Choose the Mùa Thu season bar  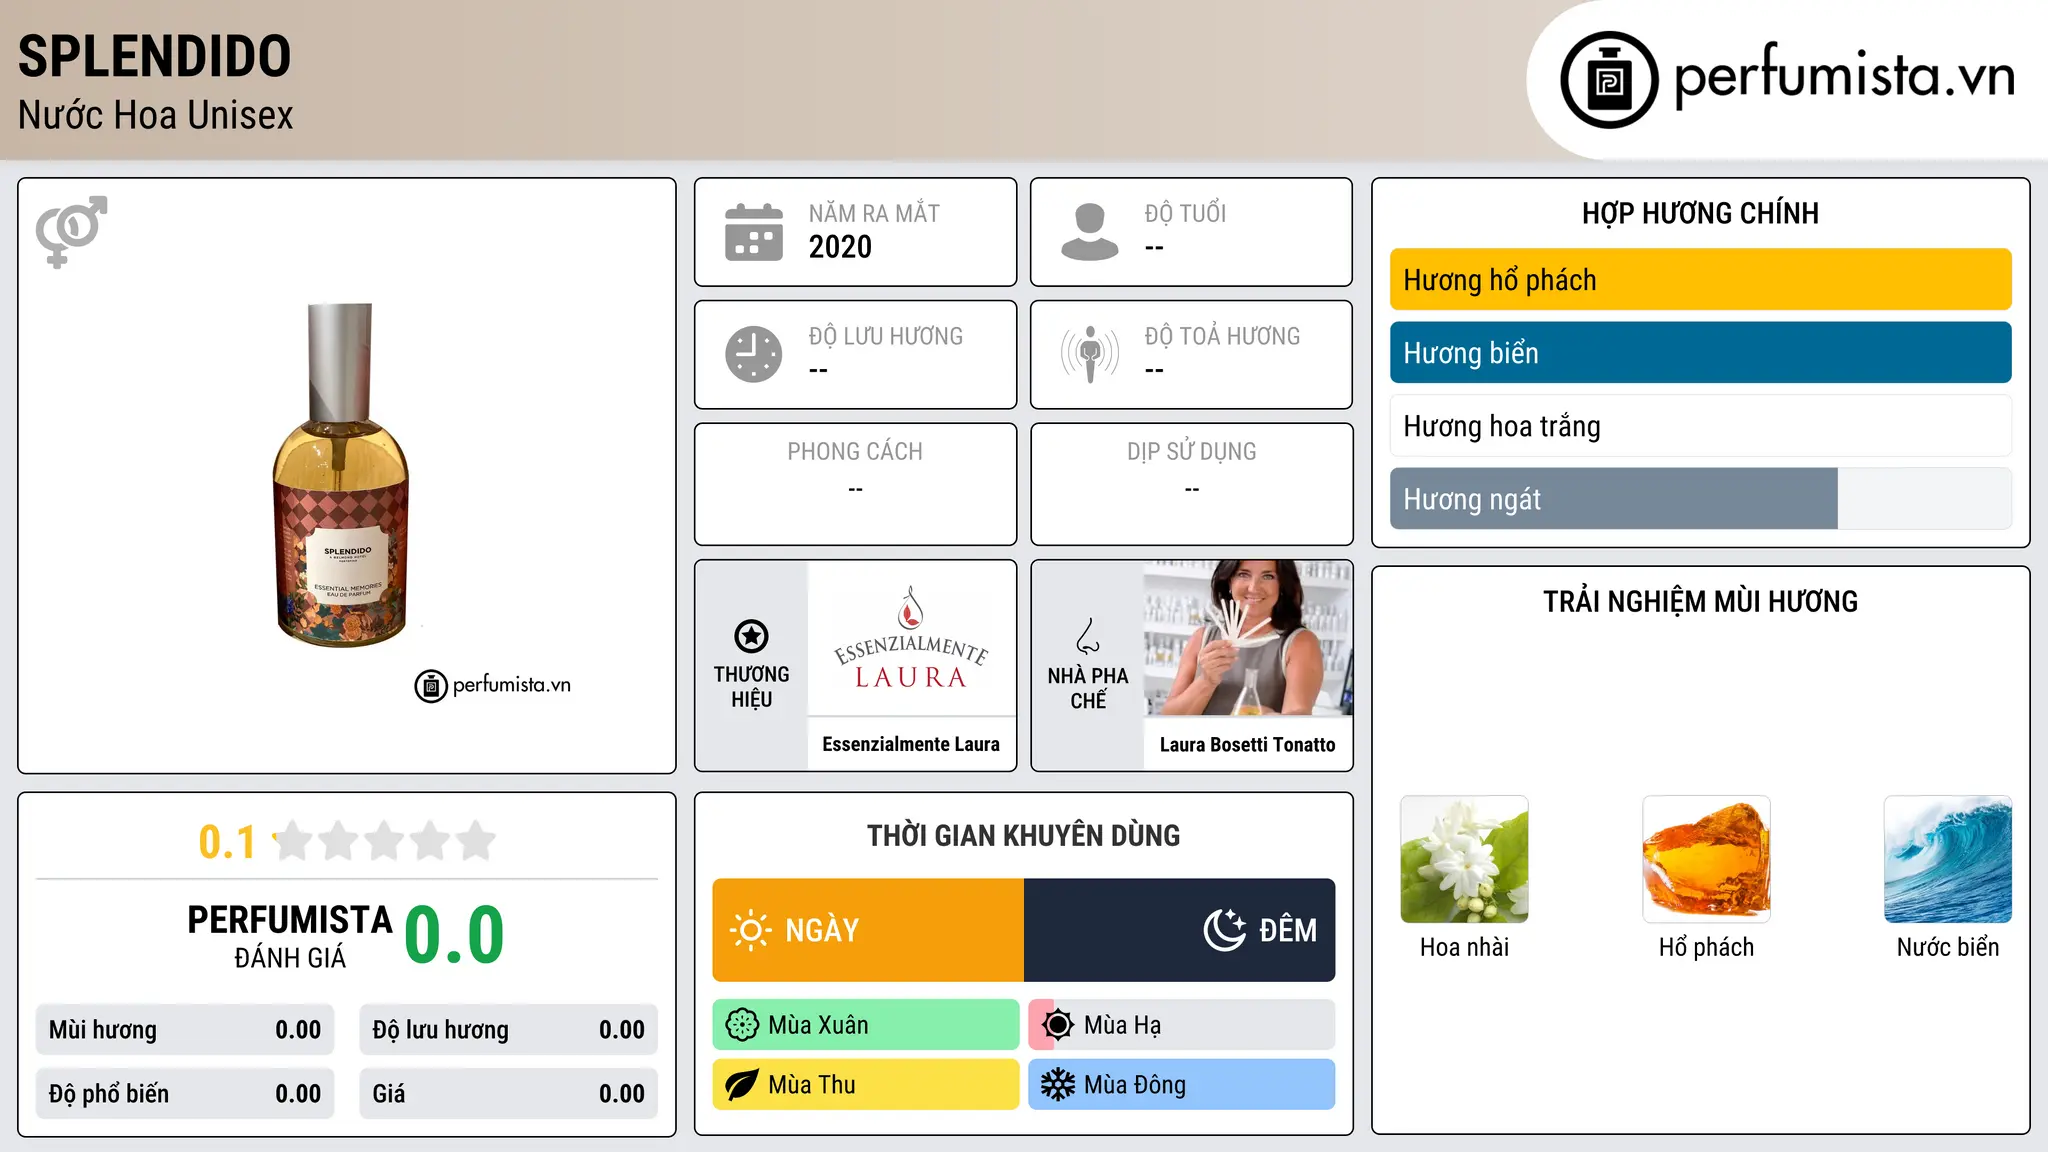[x=866, y=1085]
